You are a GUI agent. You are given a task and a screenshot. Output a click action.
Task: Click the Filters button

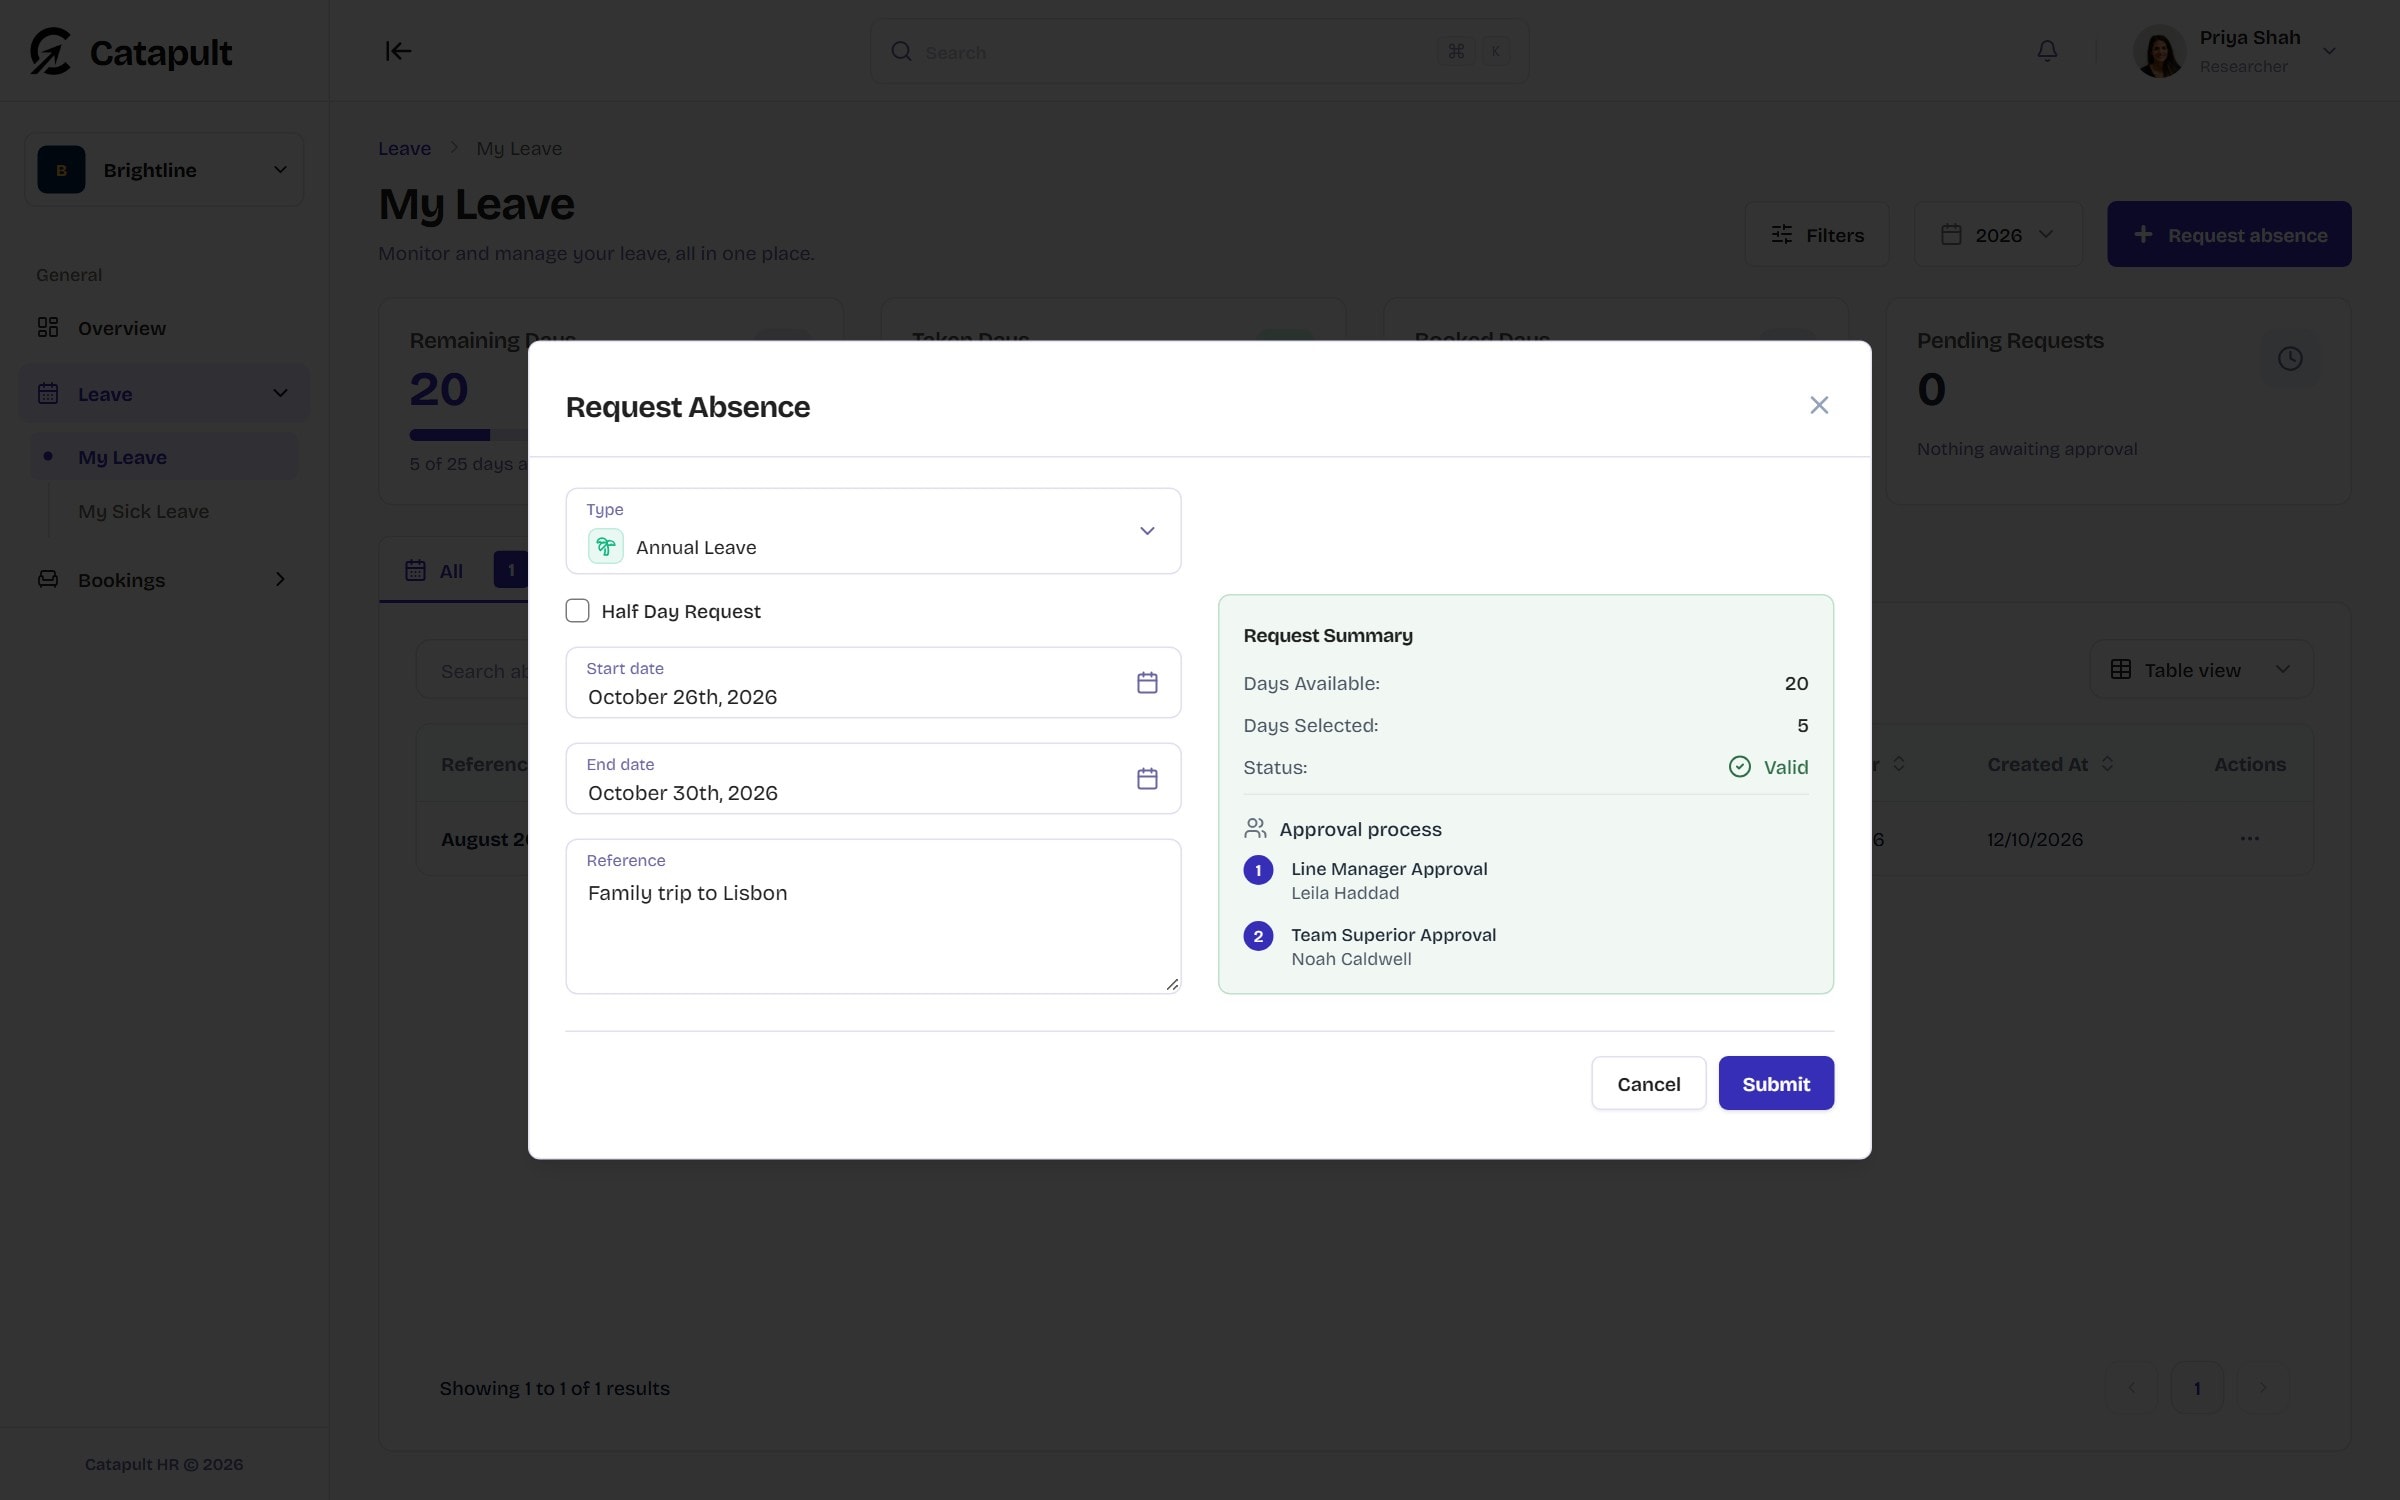(1817, 235)
